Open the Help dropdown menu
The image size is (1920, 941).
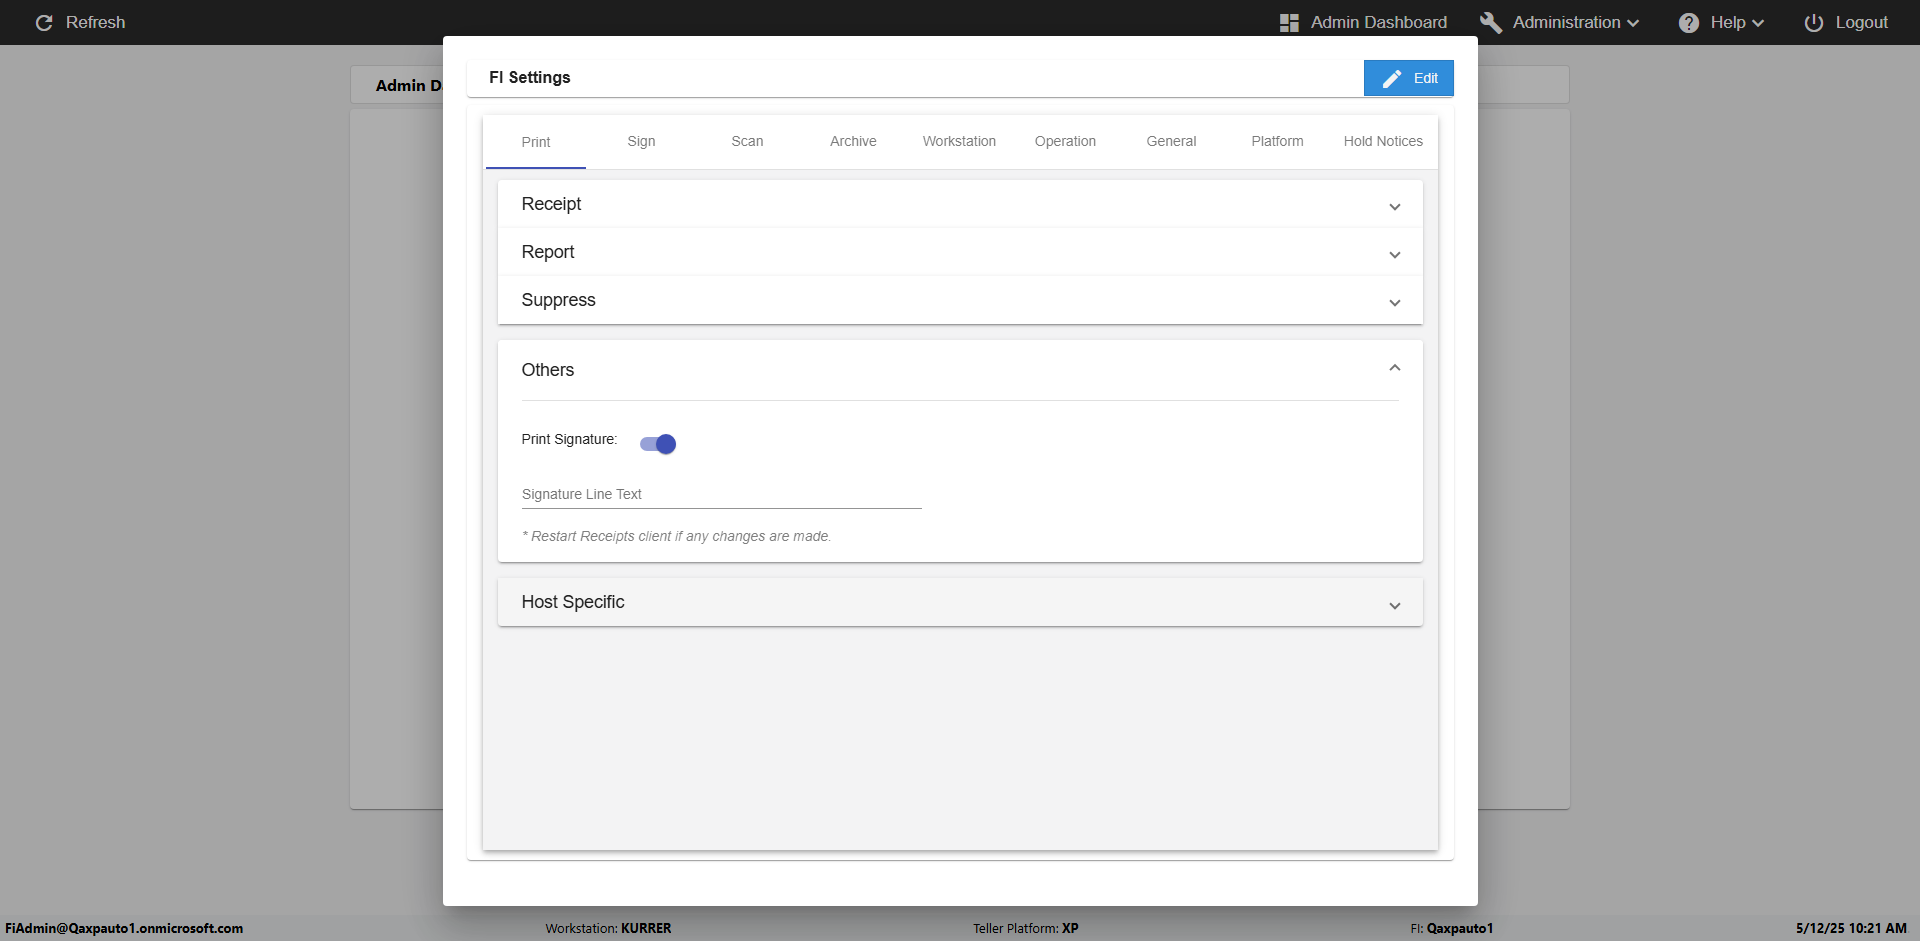click(1736, 23)
